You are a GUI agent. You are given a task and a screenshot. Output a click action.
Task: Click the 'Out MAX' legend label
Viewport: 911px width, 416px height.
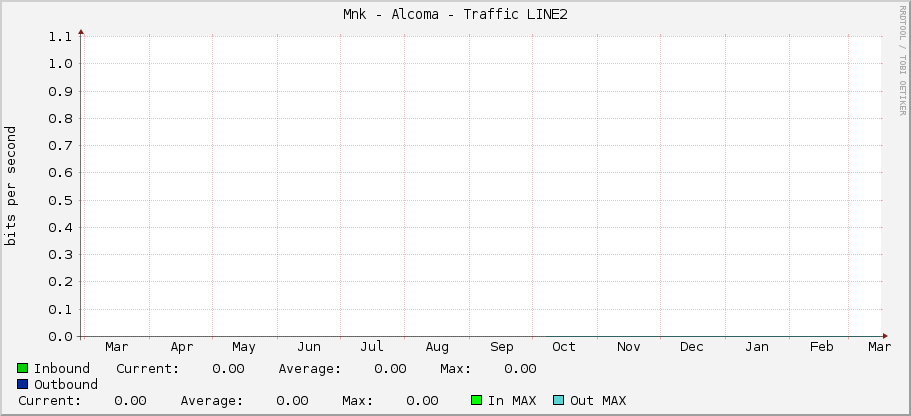[598, 400]
